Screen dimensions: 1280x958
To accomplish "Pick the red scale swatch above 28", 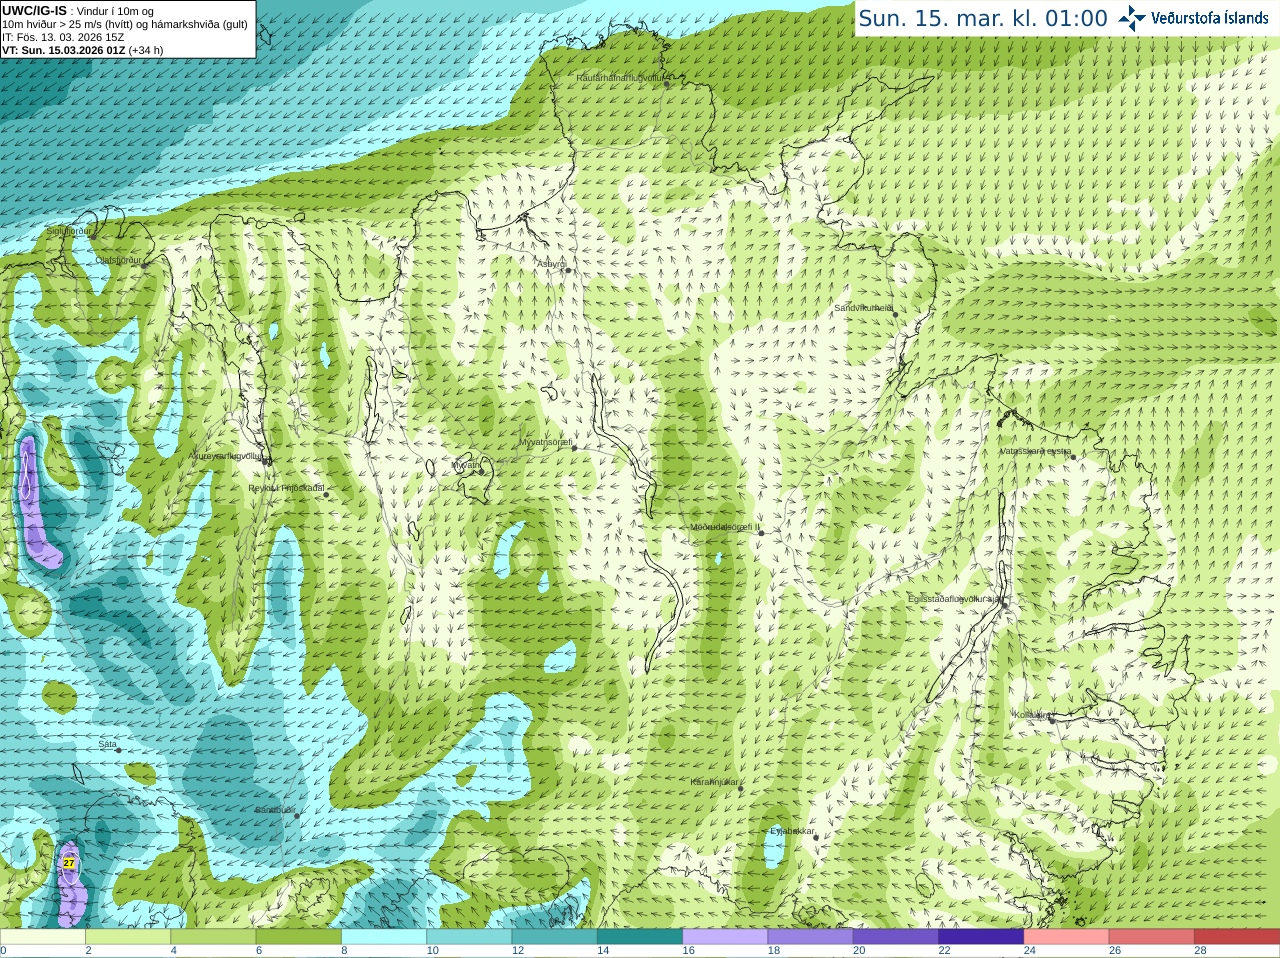I will pos(1237,937).
